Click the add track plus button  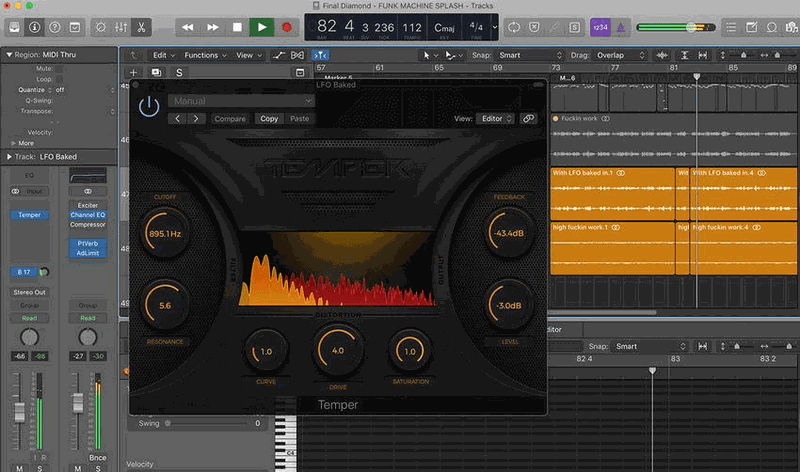[x=133, y=72]
